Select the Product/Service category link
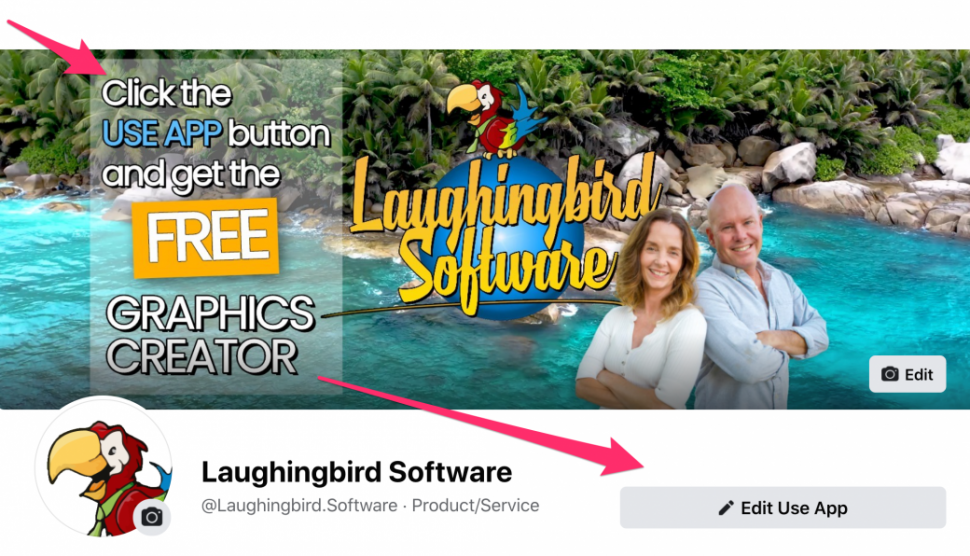Screen dimensions: 970x556 coord(475,505)
